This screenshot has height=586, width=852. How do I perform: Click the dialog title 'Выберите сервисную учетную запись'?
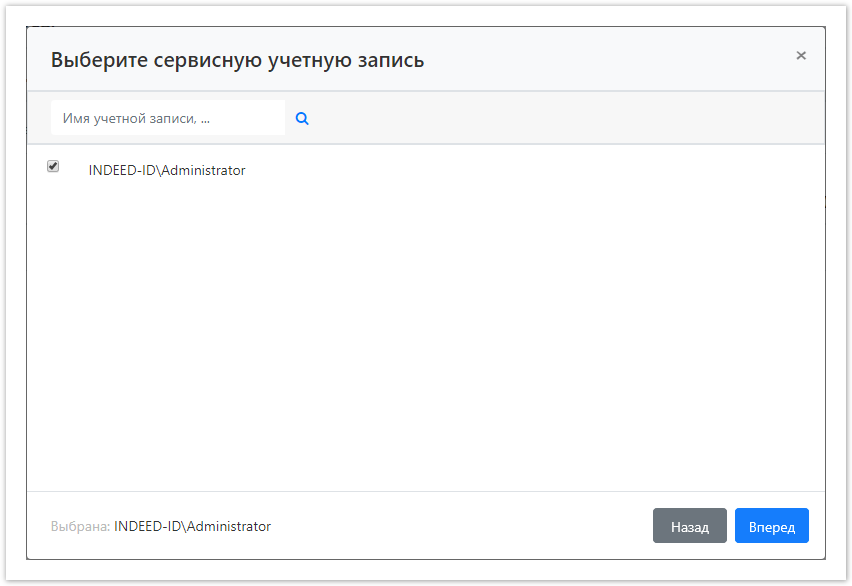pyautogui.click(x=237, y=60)
